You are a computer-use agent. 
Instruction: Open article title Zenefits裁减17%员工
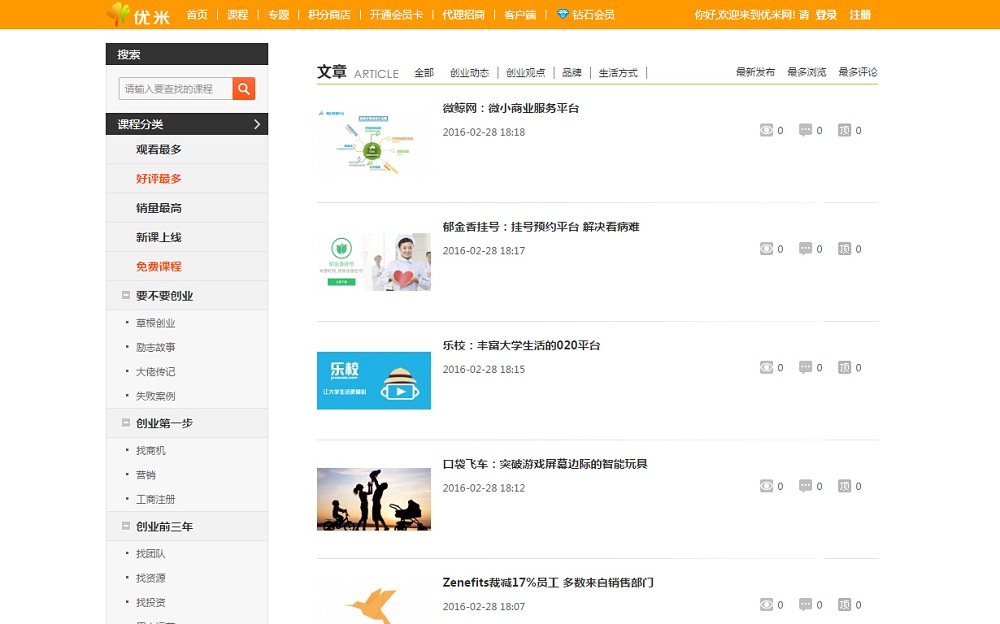(548, 583)
